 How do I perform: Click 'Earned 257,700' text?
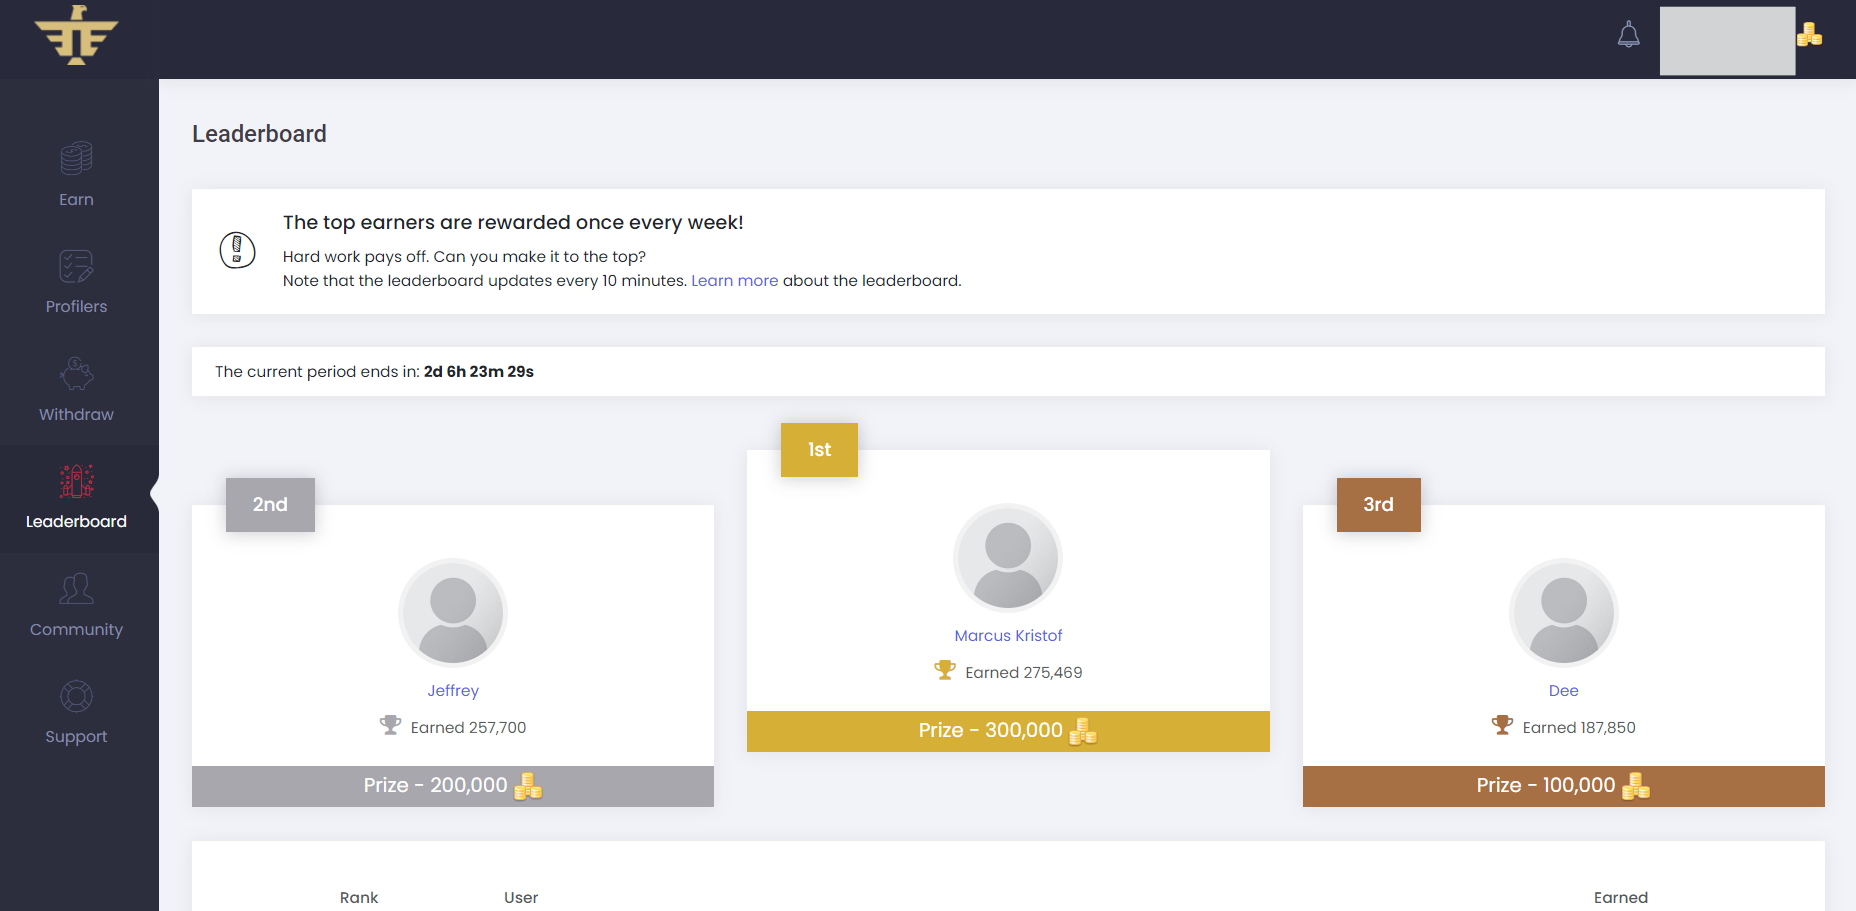(468, 728)
